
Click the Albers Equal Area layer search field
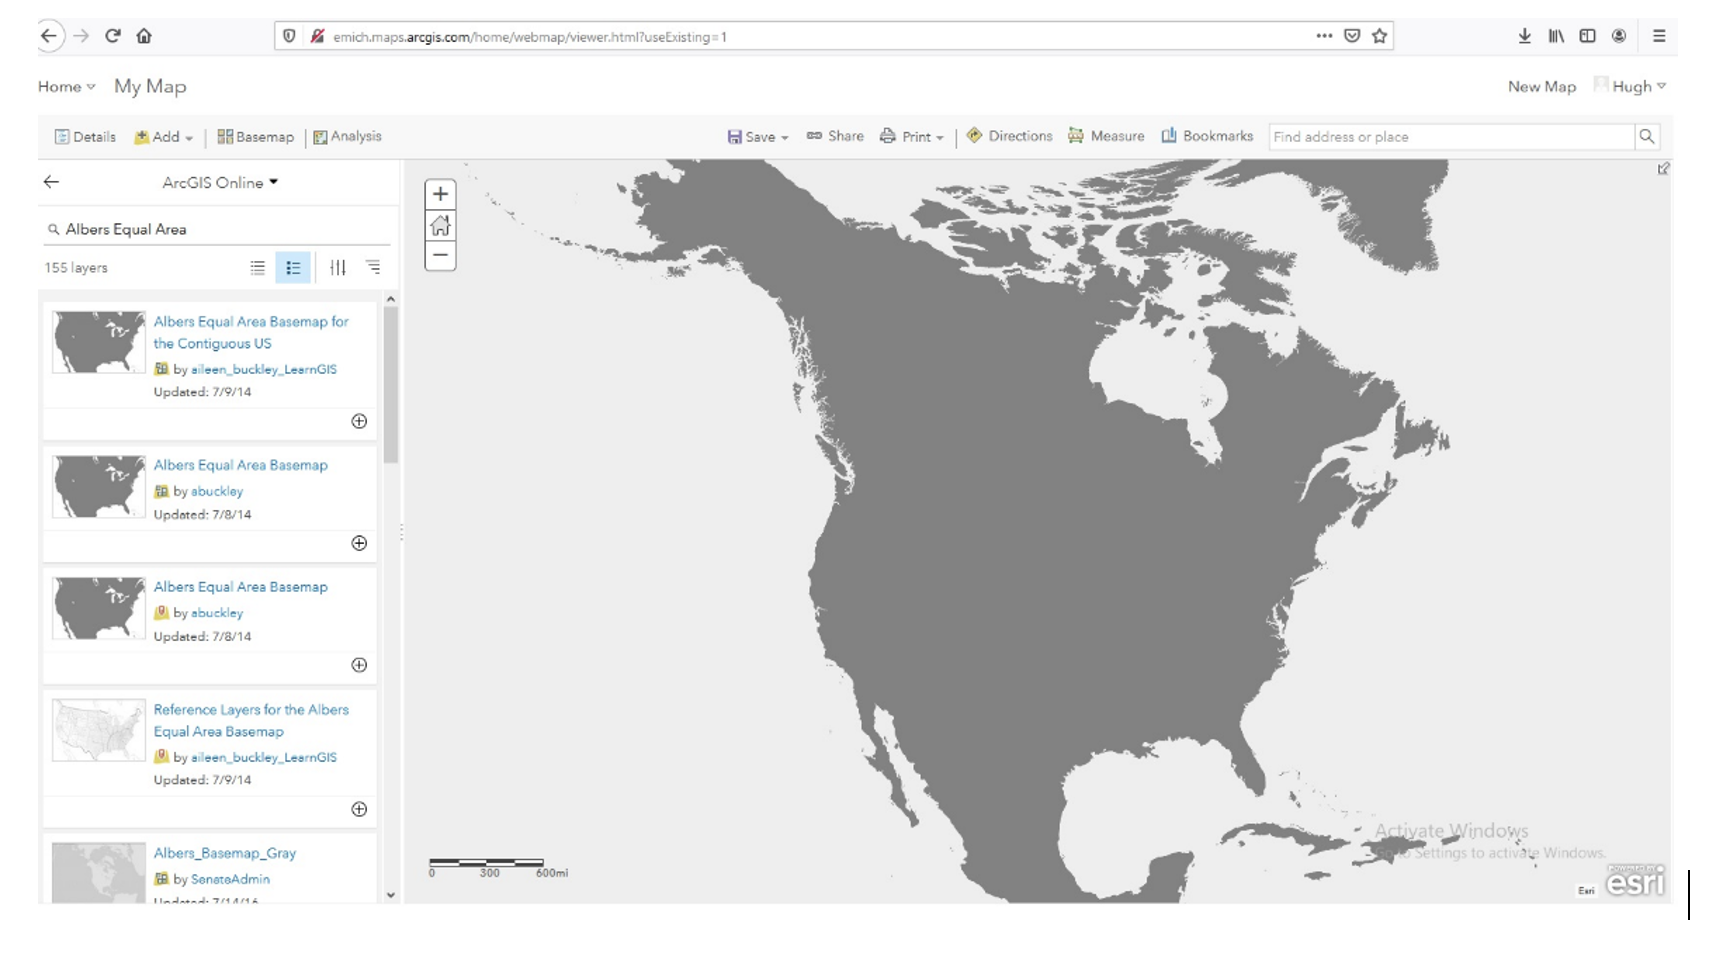[216, 229]
